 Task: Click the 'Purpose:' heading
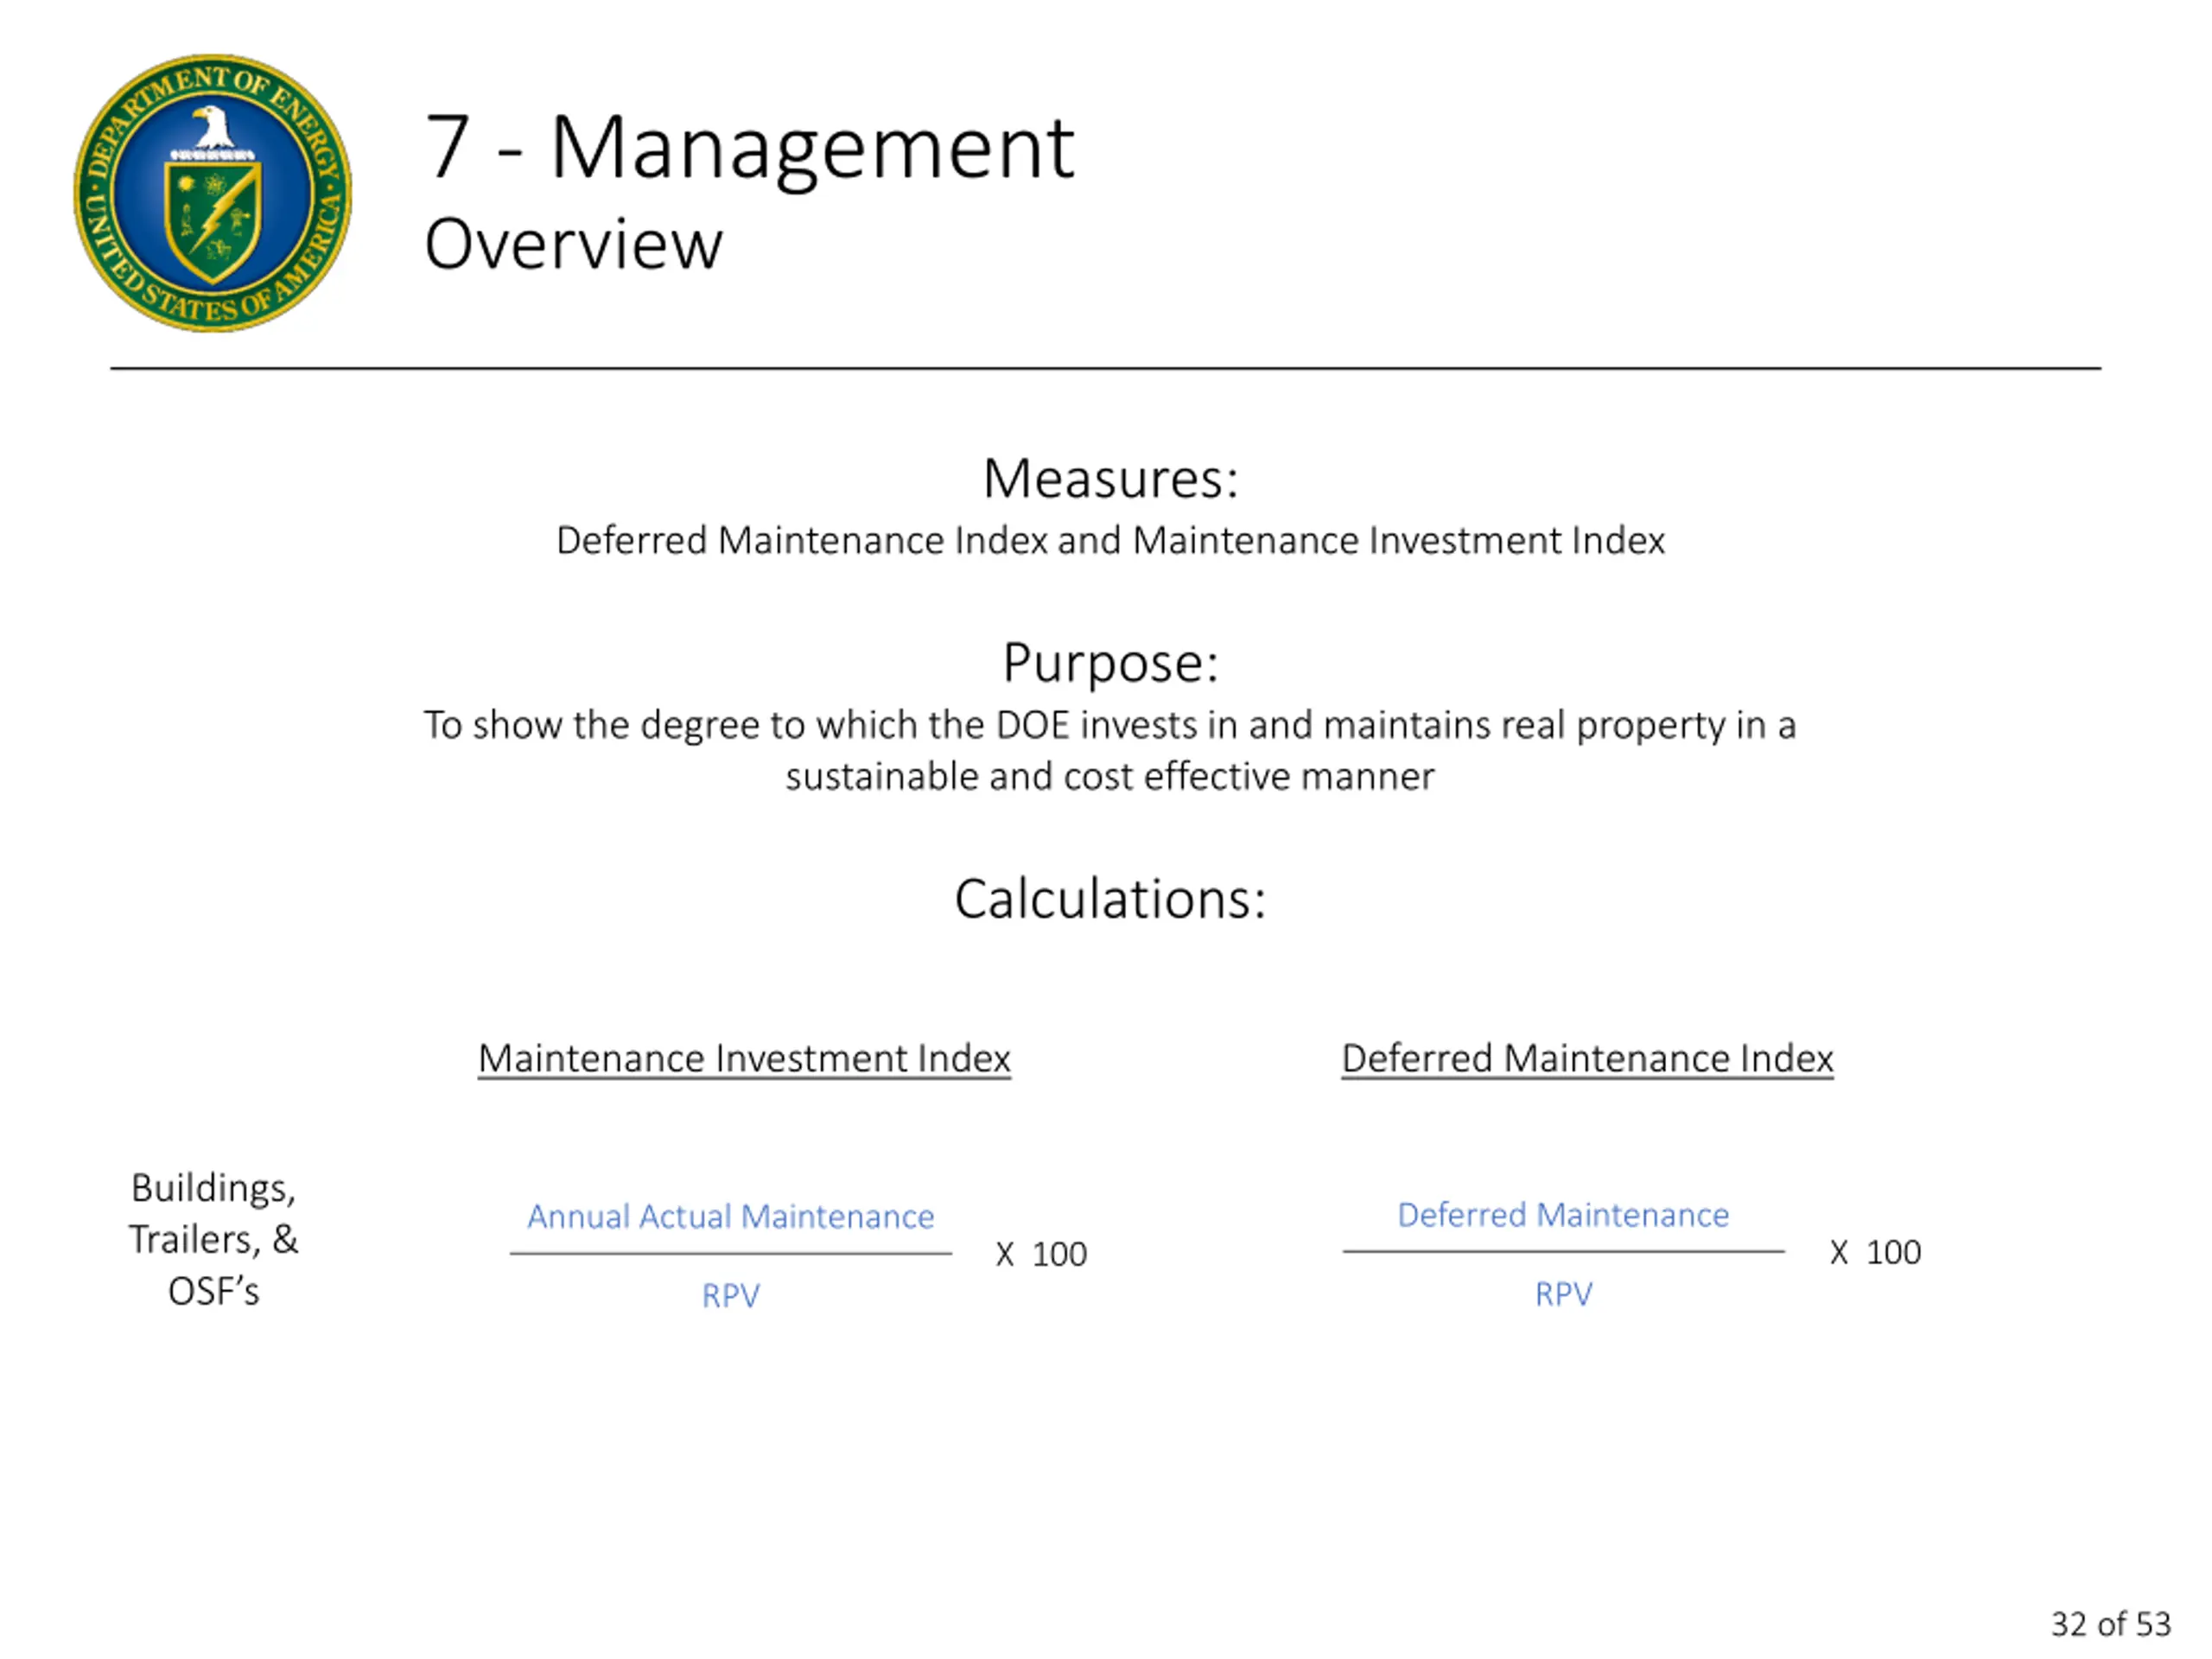click(1110, 662)
